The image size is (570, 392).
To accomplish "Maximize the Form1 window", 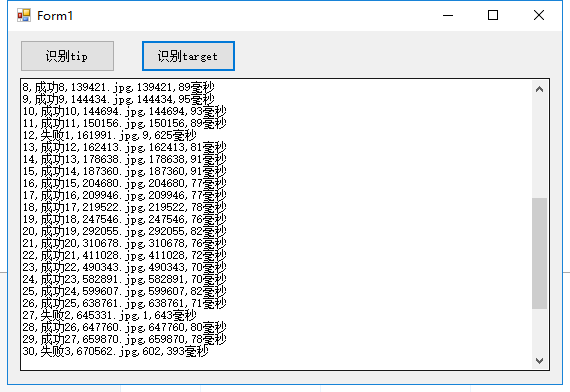I will (x=493, y=15).
